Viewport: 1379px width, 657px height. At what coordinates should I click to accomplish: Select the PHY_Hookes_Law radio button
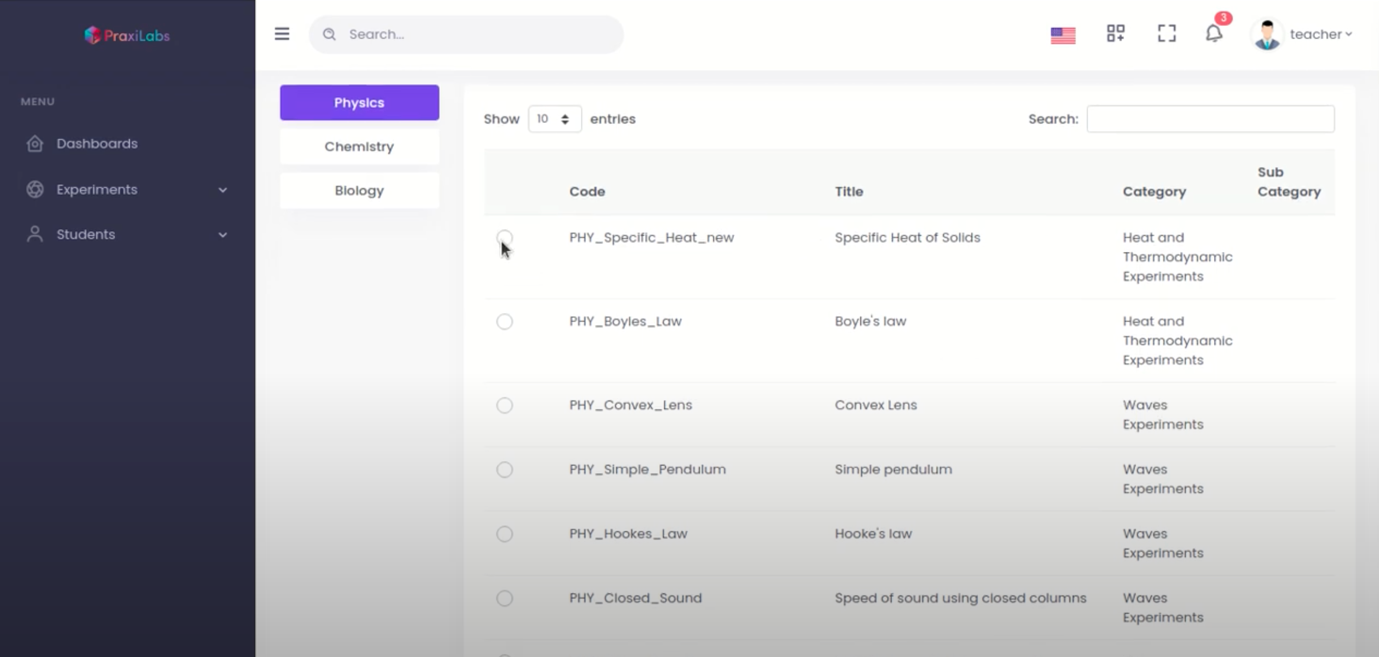pos(504,534)
